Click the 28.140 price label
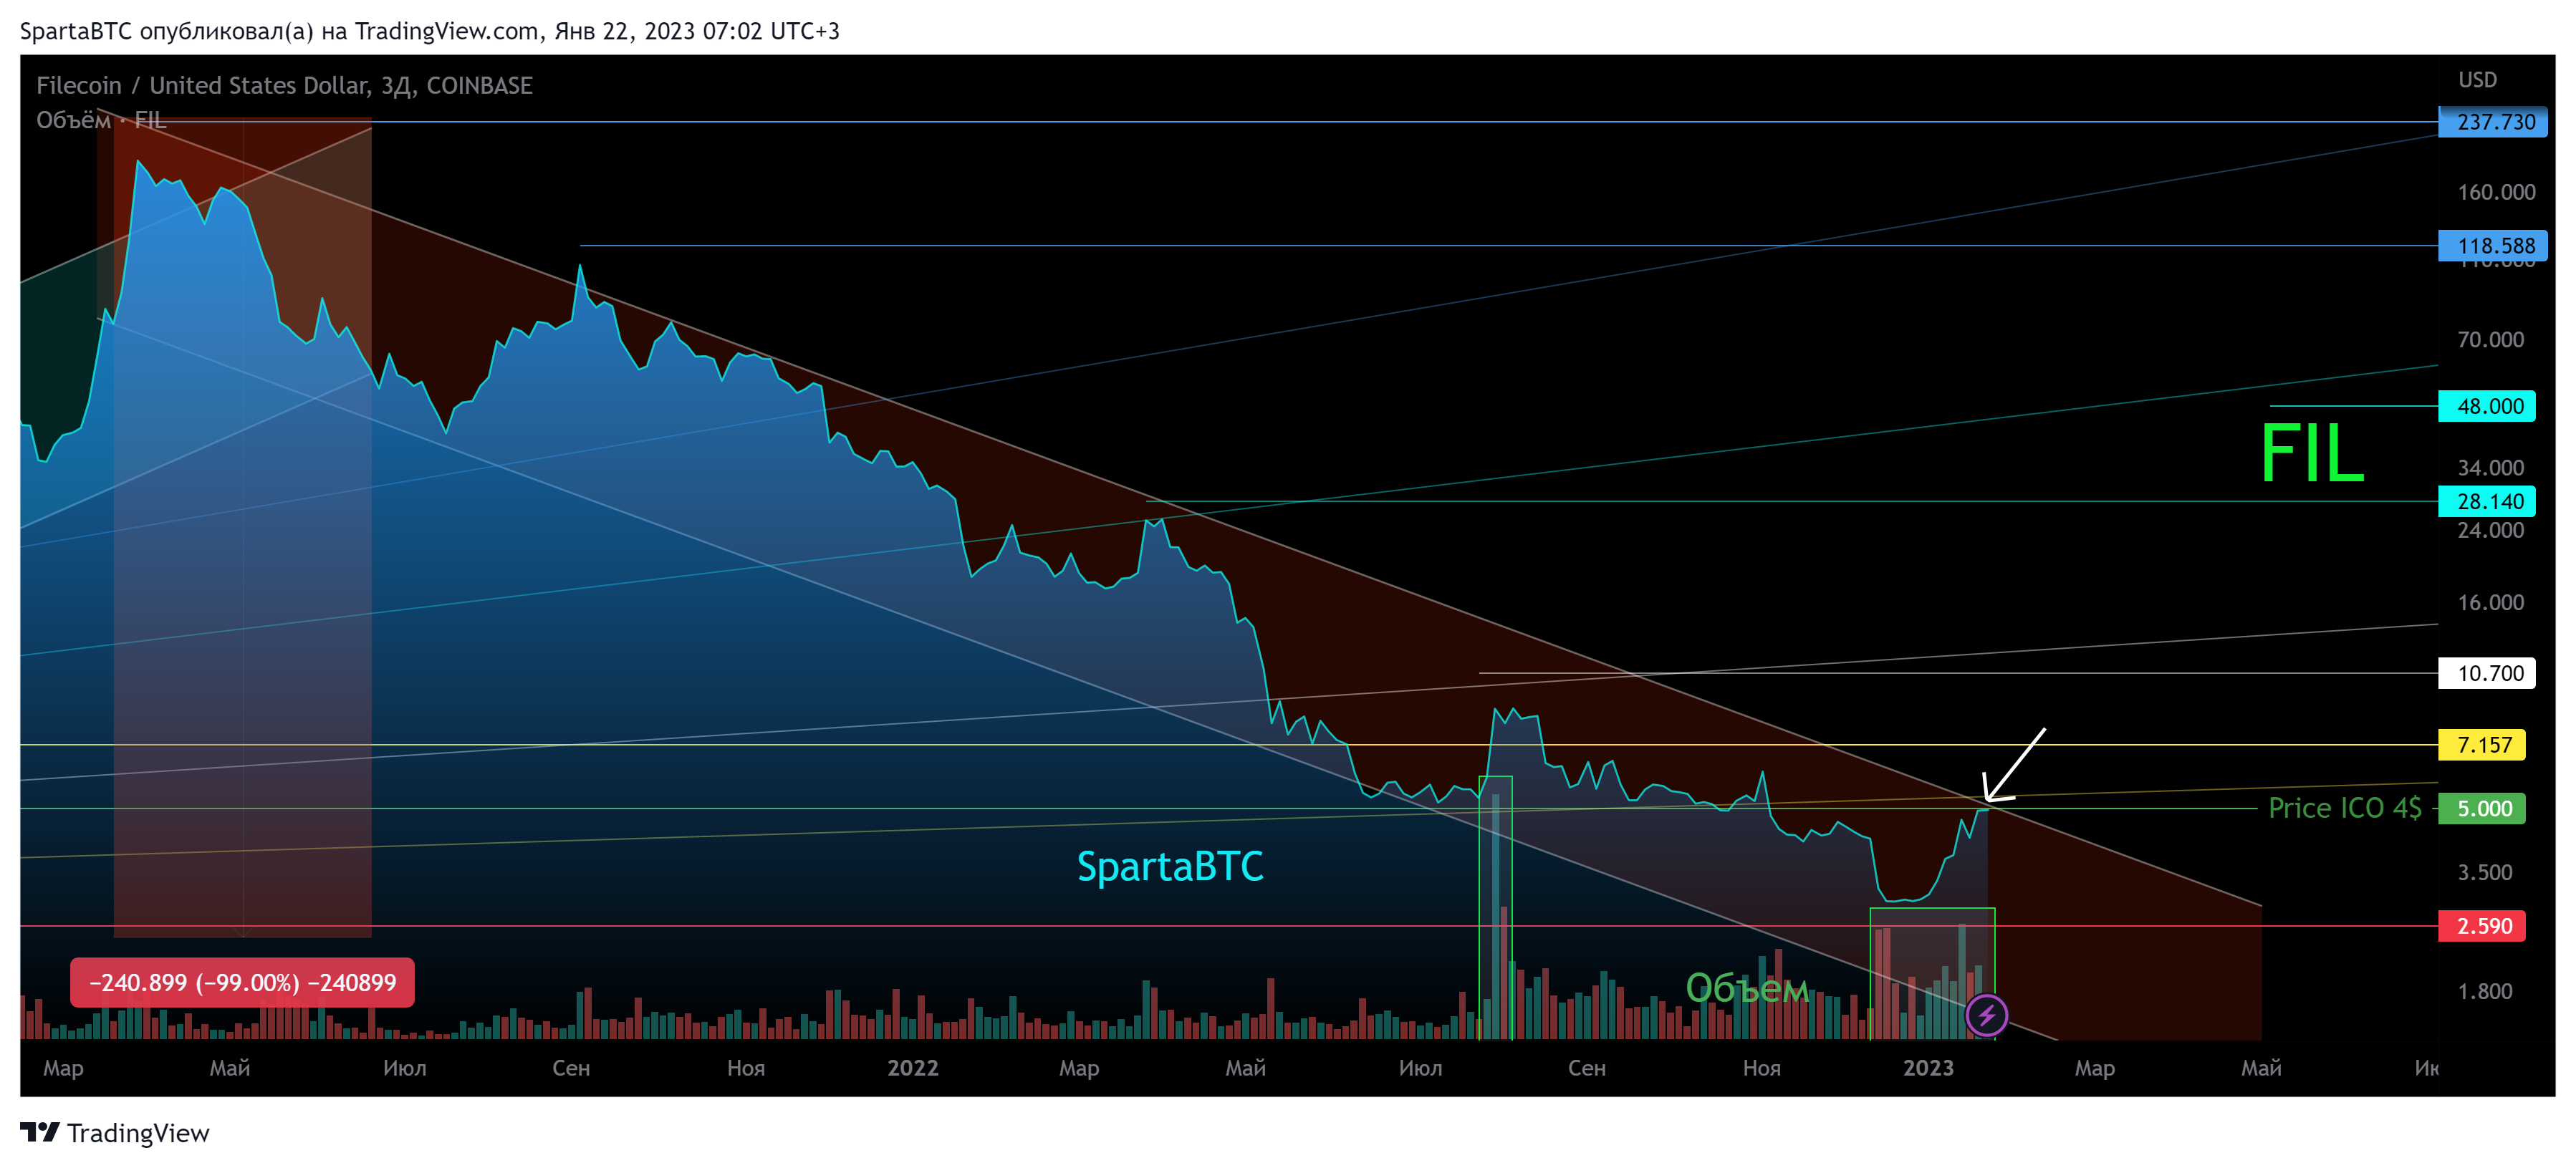This screenshot has width=2576, height=1168. (x=2487, y=502)
